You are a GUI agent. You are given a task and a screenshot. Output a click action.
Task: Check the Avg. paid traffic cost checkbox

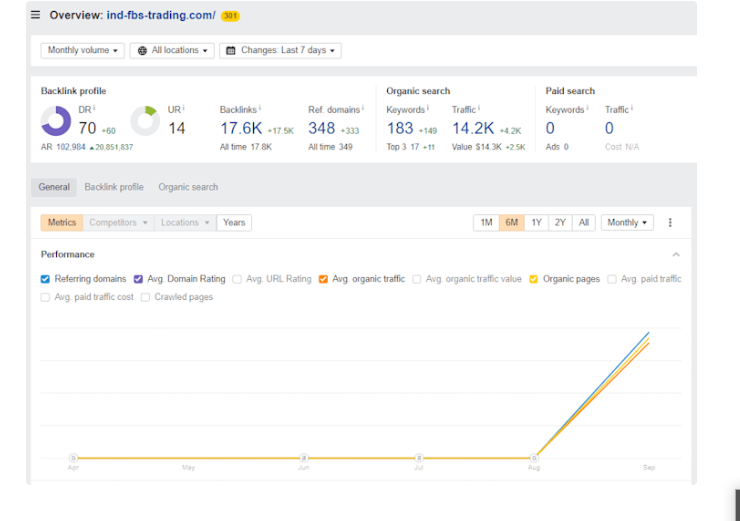(45, 297)
